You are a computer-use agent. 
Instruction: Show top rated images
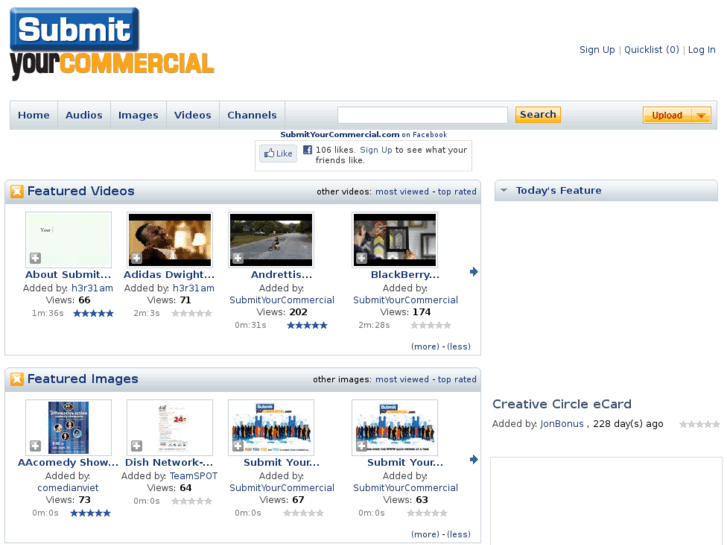(457, 379)
